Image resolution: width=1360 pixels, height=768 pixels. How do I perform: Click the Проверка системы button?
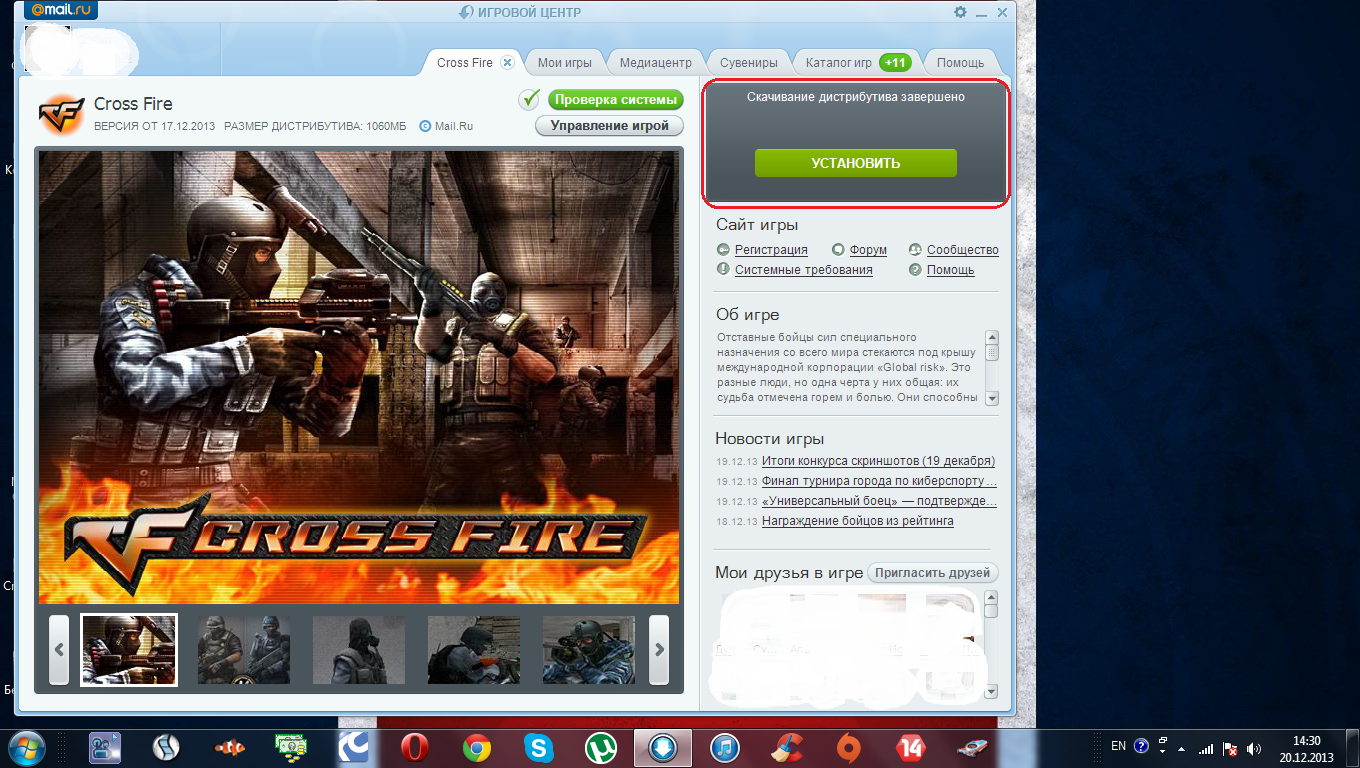(x=616, y=100)
